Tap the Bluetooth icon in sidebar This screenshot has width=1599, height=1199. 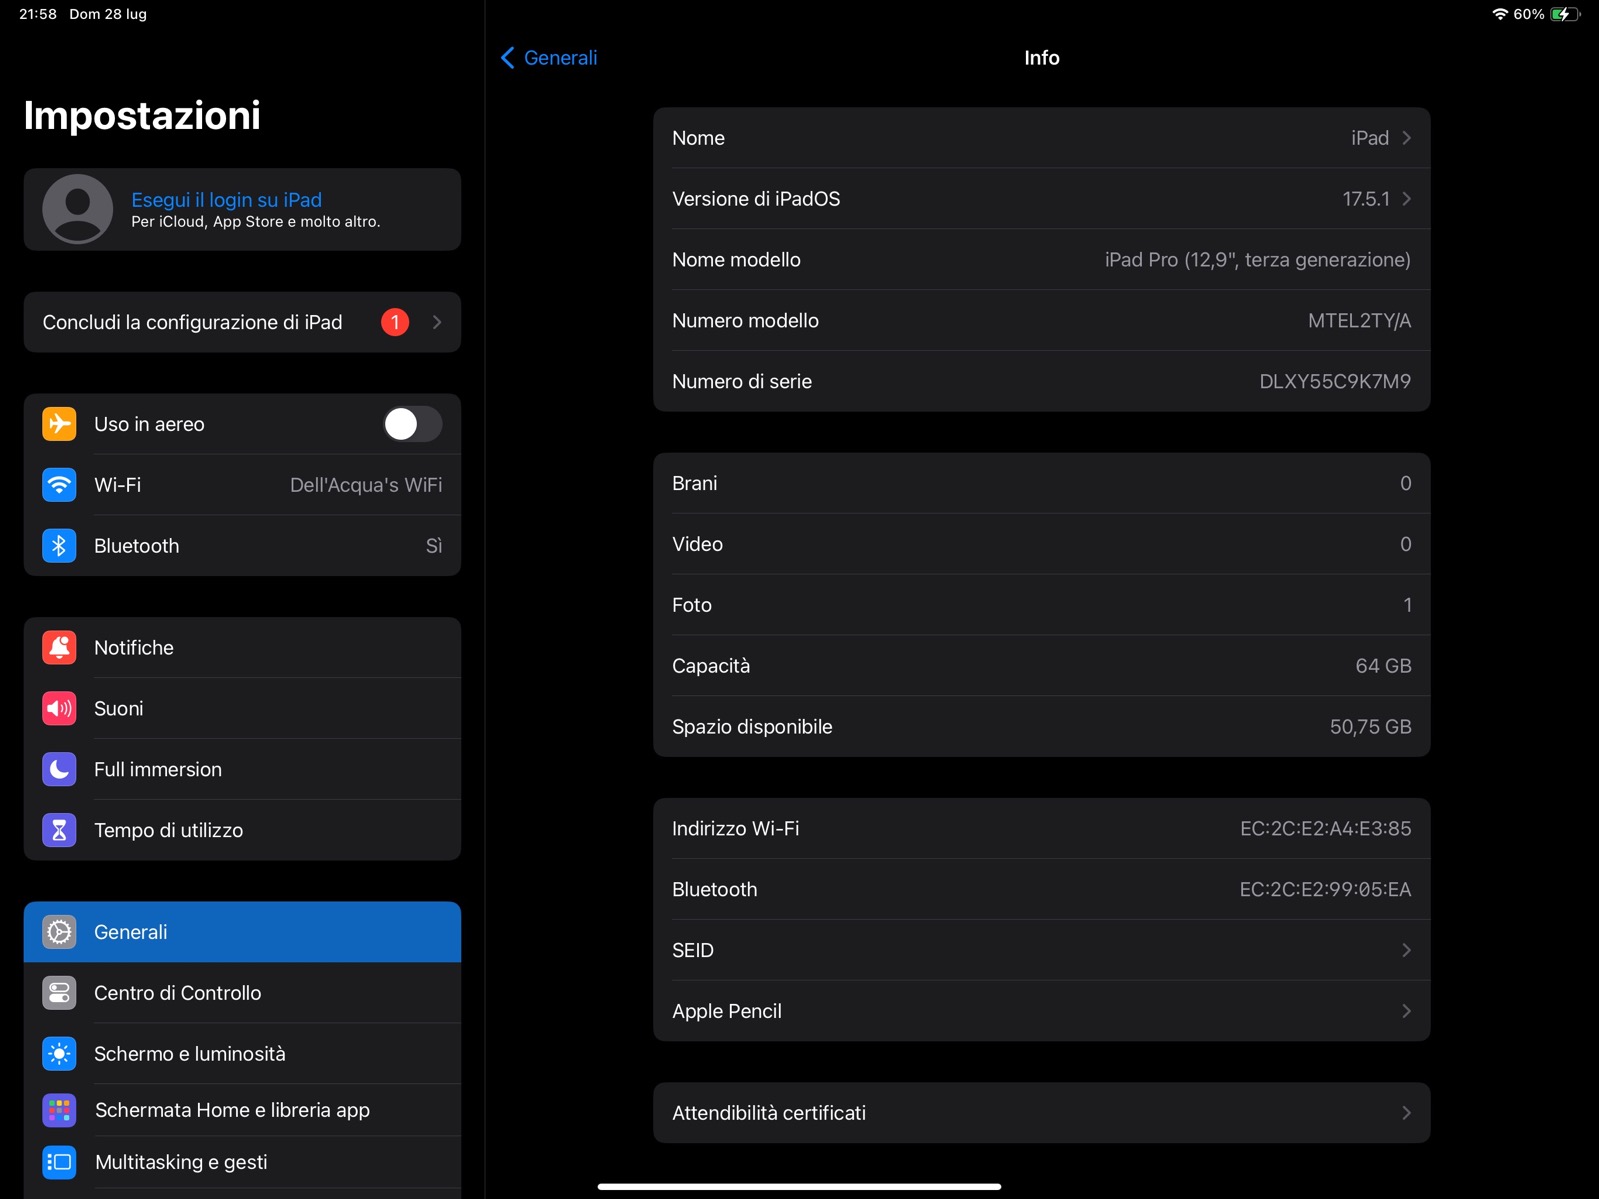[59, 546]
